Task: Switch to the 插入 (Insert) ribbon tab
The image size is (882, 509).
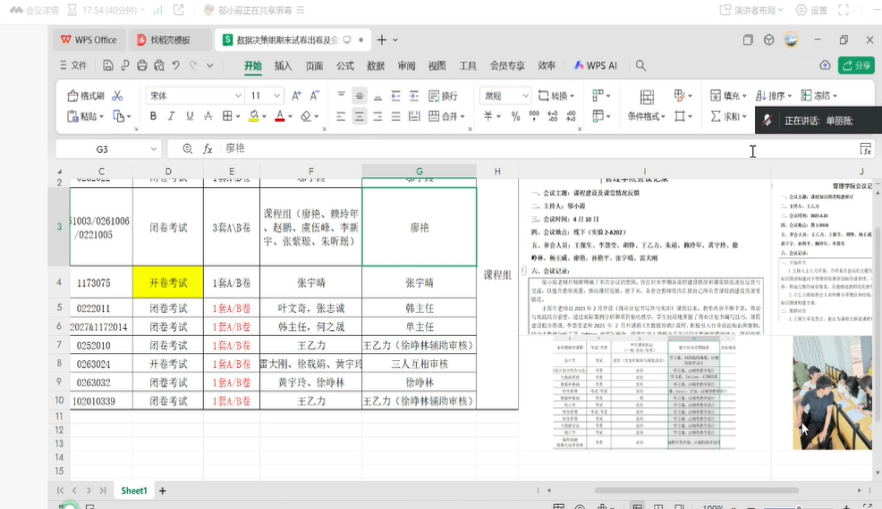Action: (283, 66)
